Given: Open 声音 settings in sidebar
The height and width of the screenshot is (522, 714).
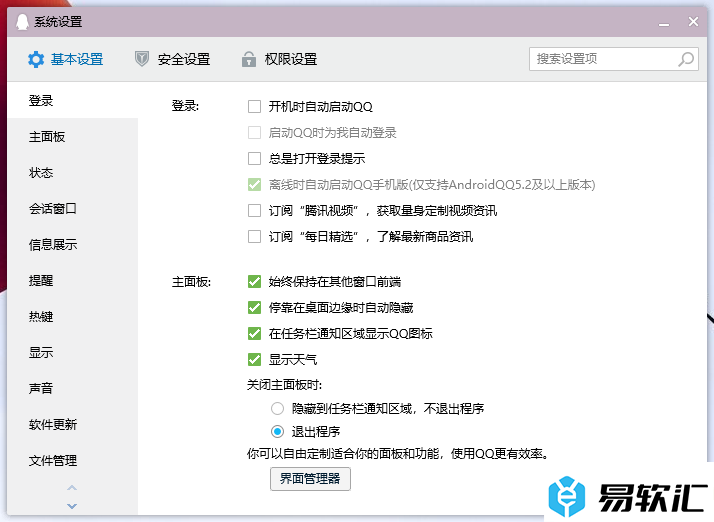Looking at the screenshot, I should (73, 389).
